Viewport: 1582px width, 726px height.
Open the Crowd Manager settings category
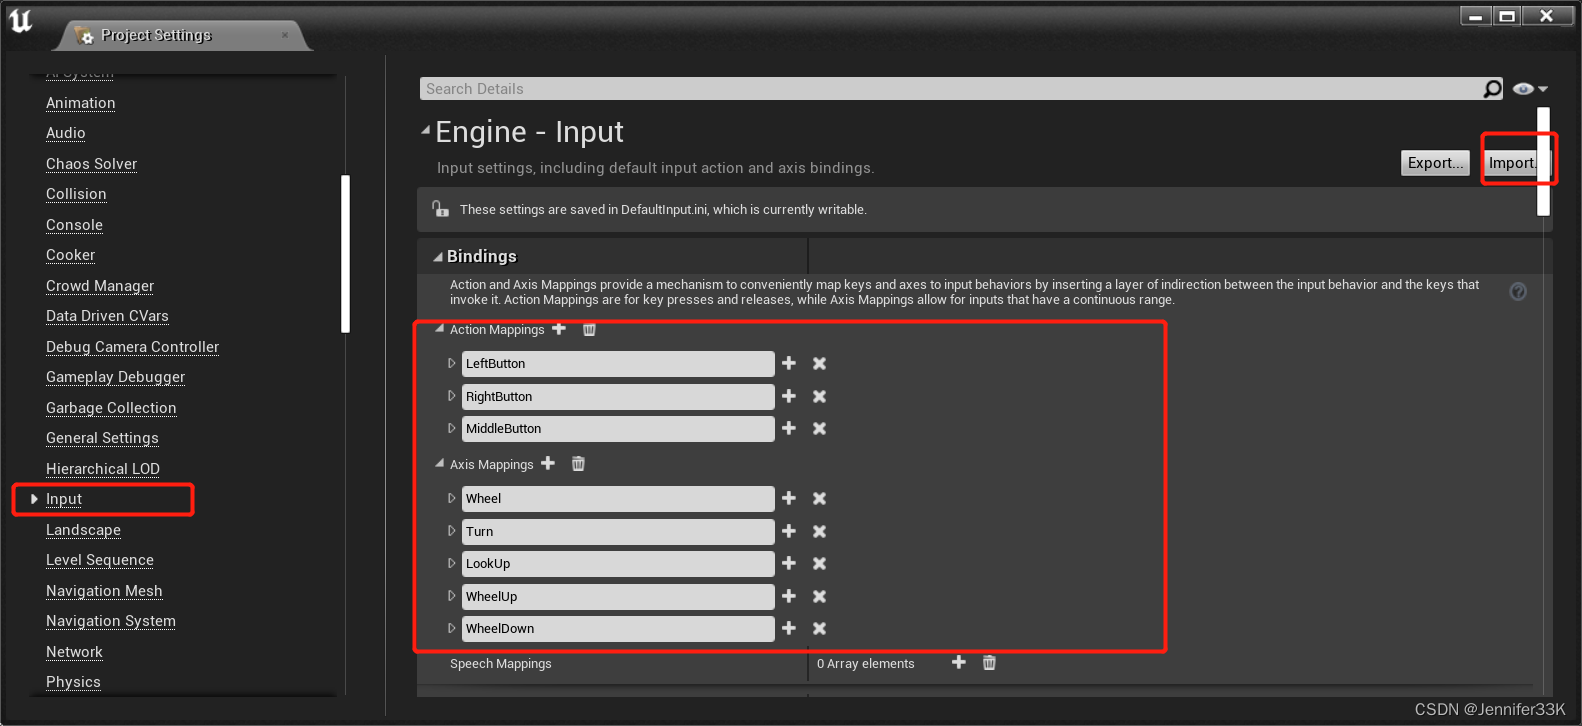tap(100, 286)
